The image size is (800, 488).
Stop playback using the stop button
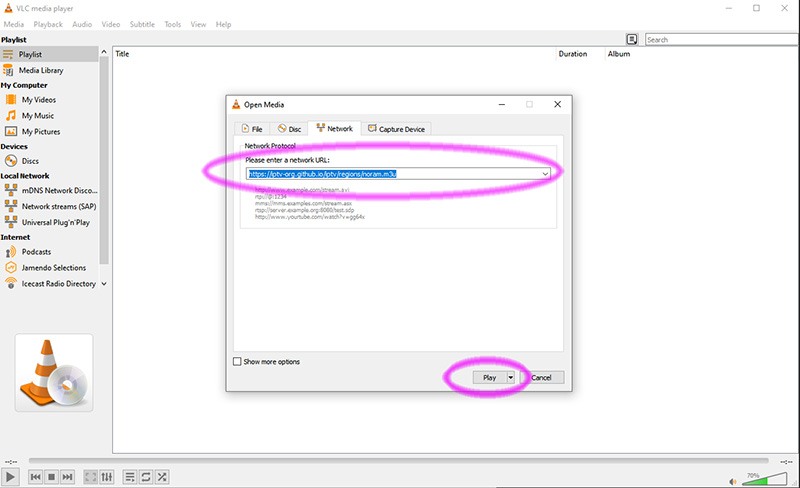click(51, 477)
